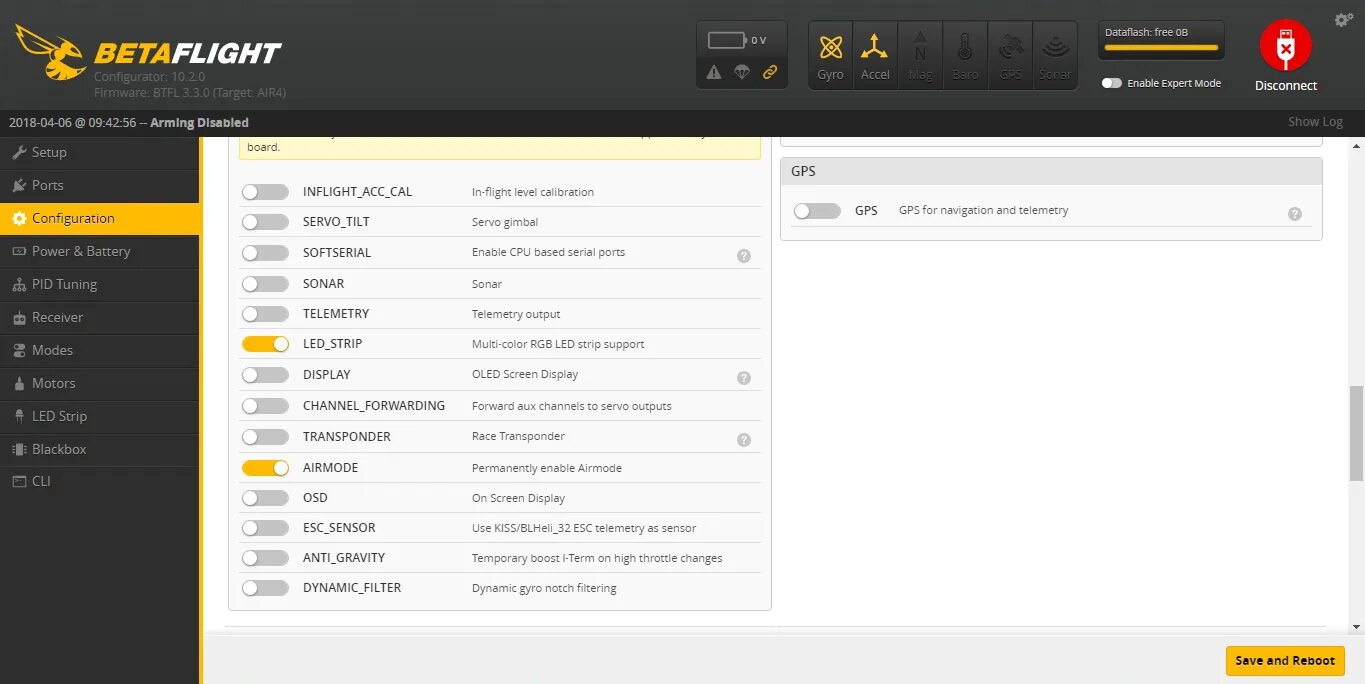This screenshot has width=1365, height=684.
Task: Click the battery voltage indicator icon
Action: (727, 40)
